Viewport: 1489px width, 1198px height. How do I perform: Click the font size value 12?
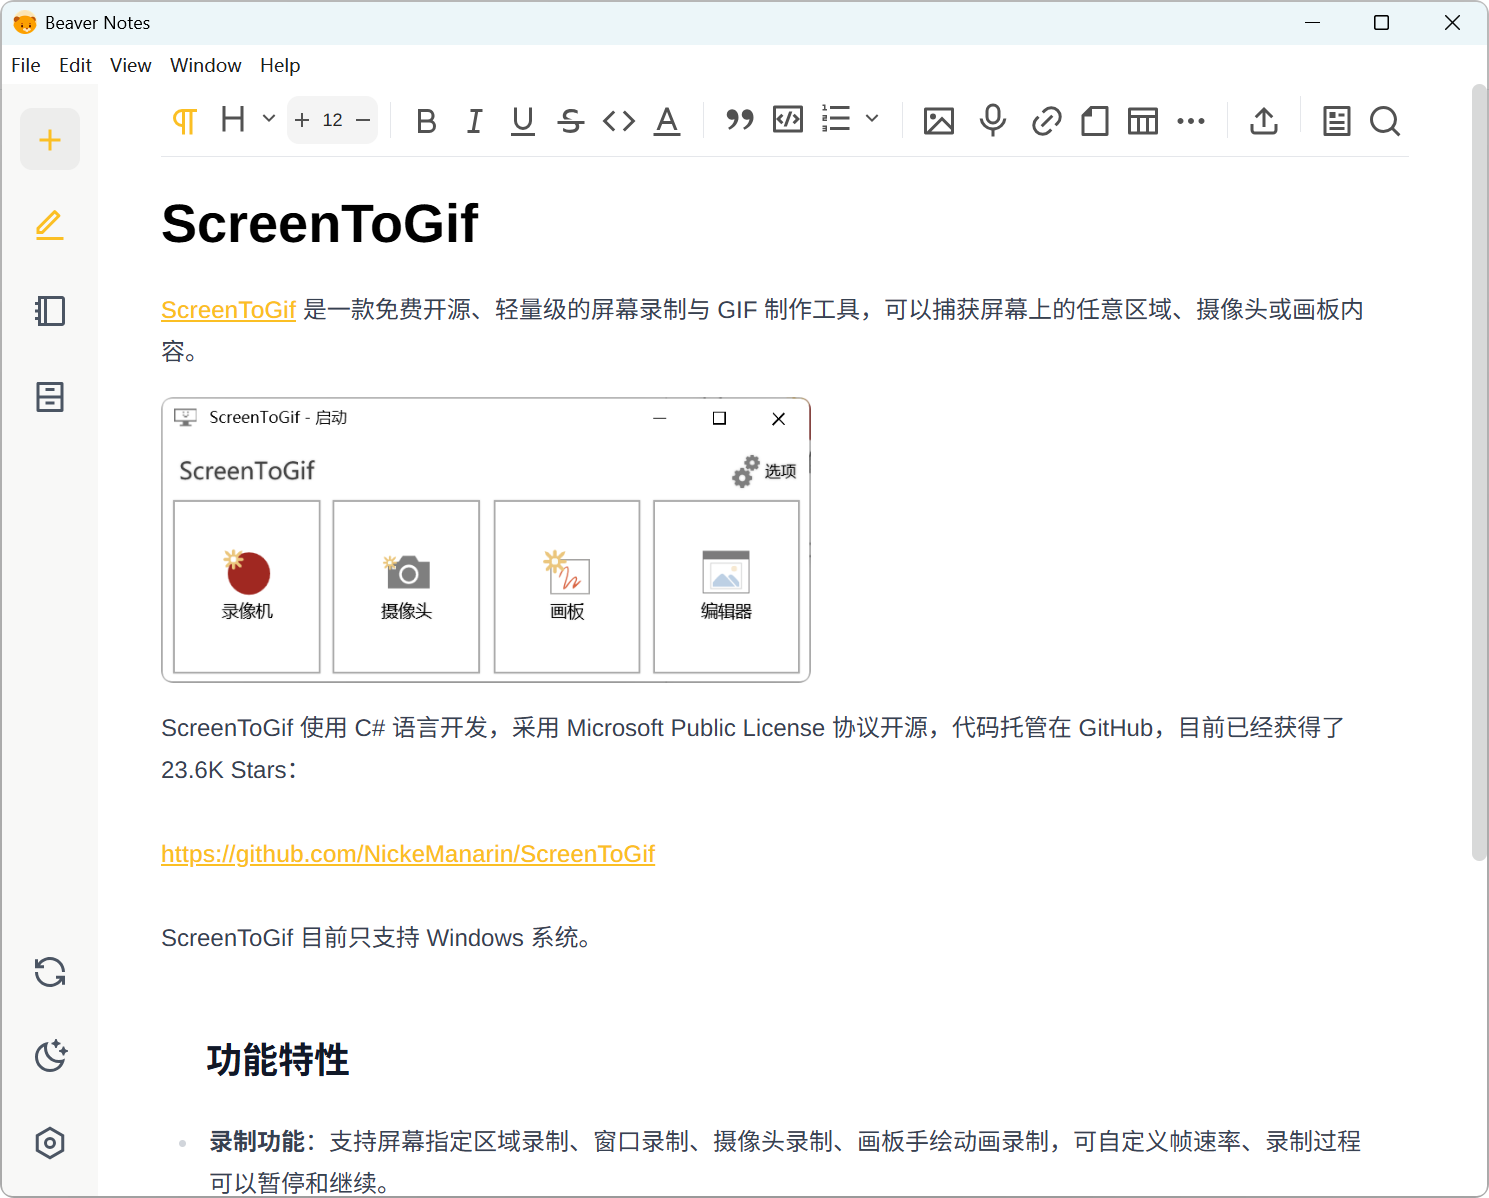333,120
